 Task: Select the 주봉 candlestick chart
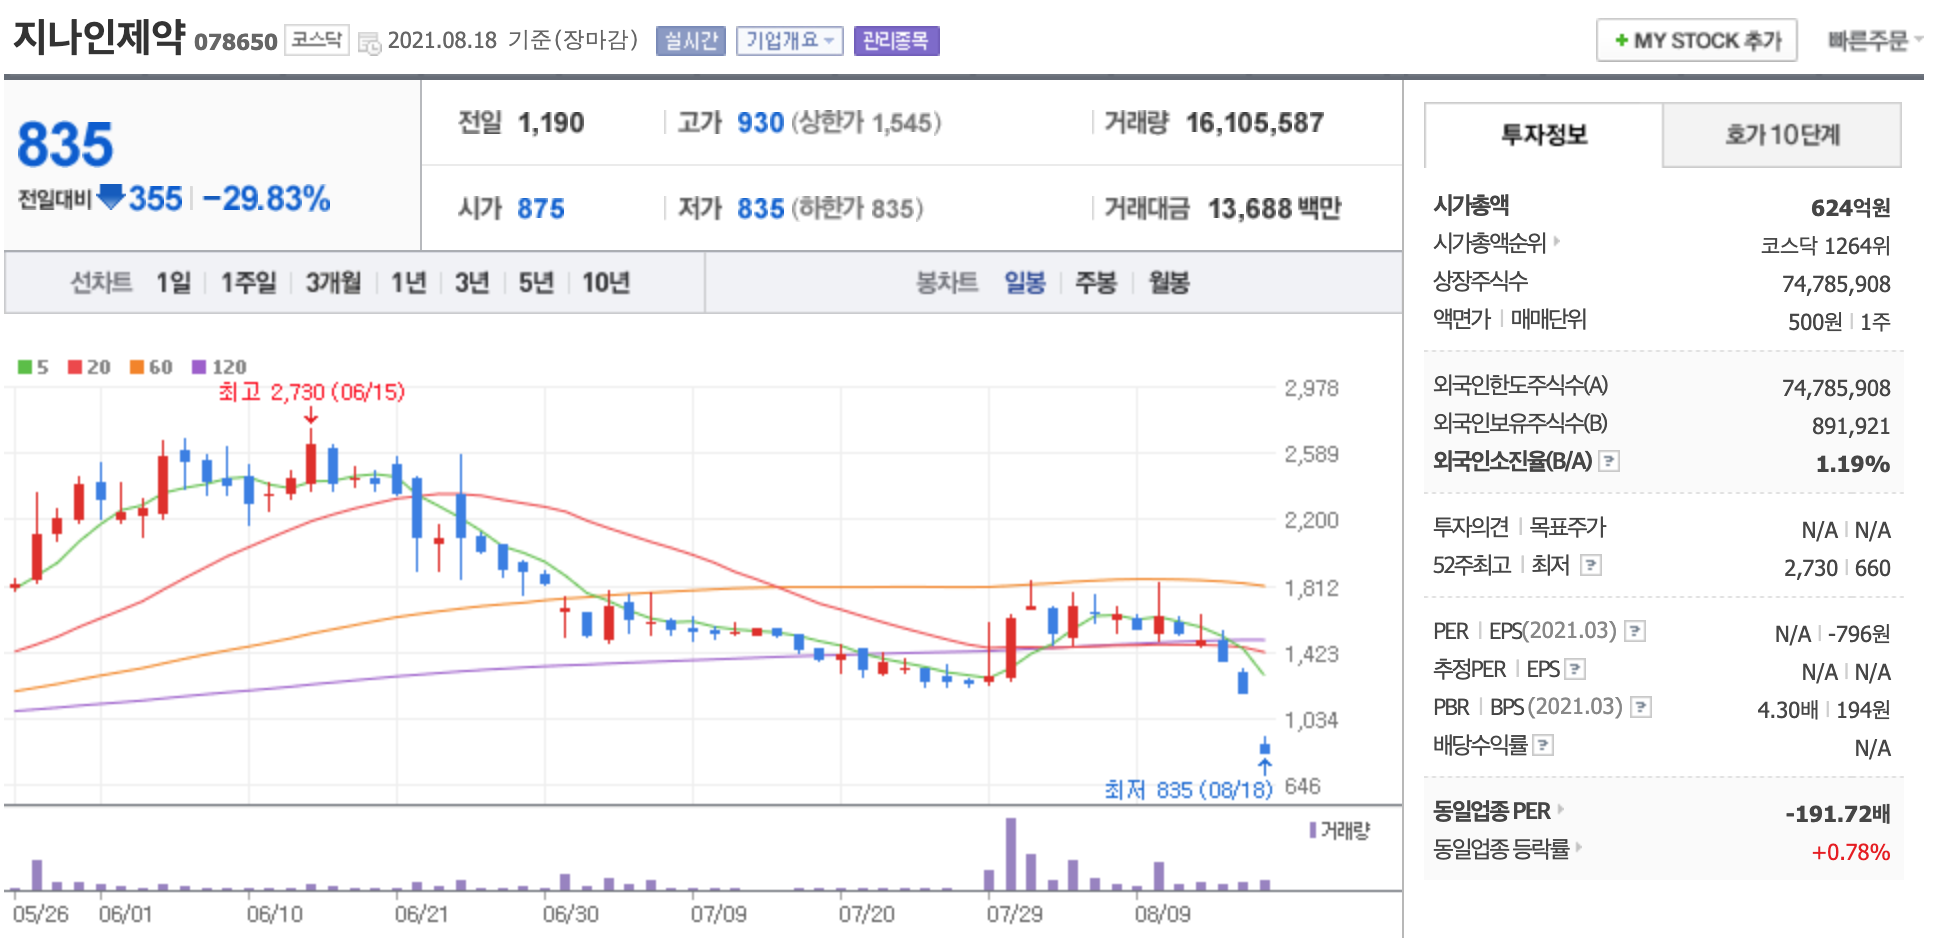(1096, 283)
